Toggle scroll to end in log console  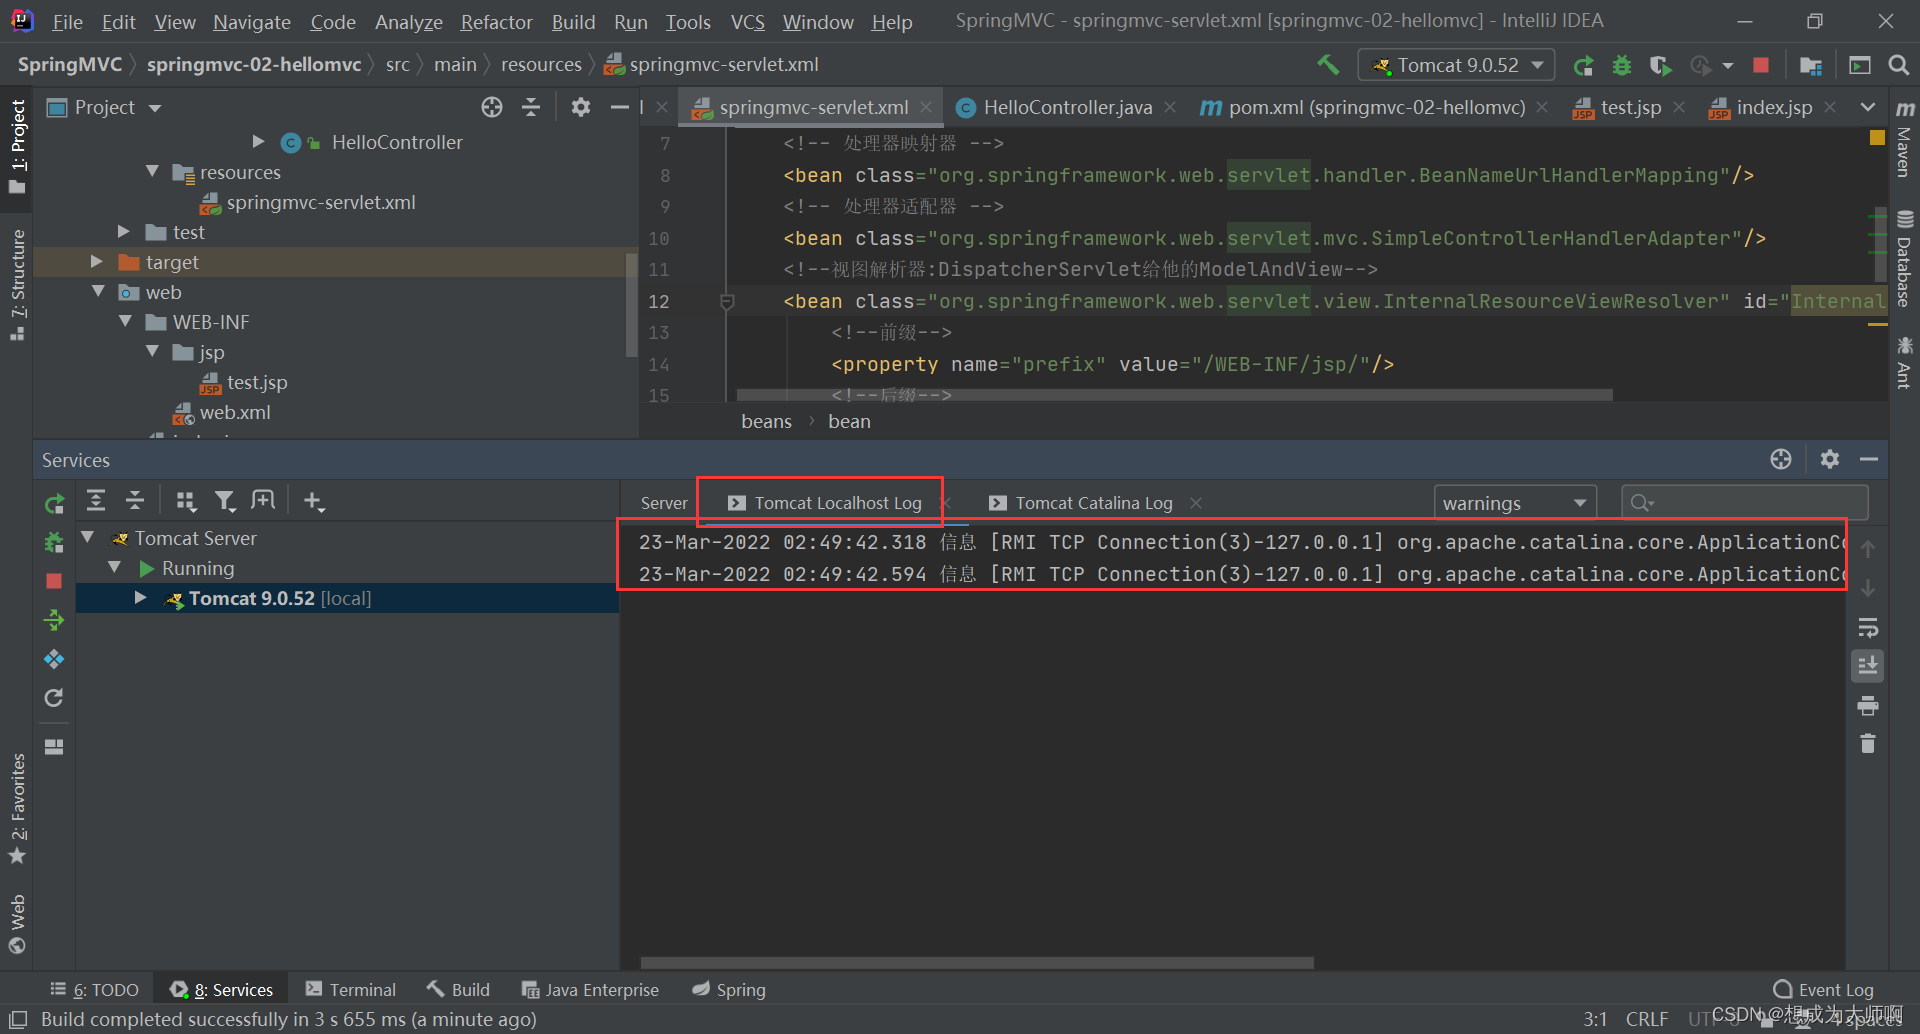point(1867,666)
